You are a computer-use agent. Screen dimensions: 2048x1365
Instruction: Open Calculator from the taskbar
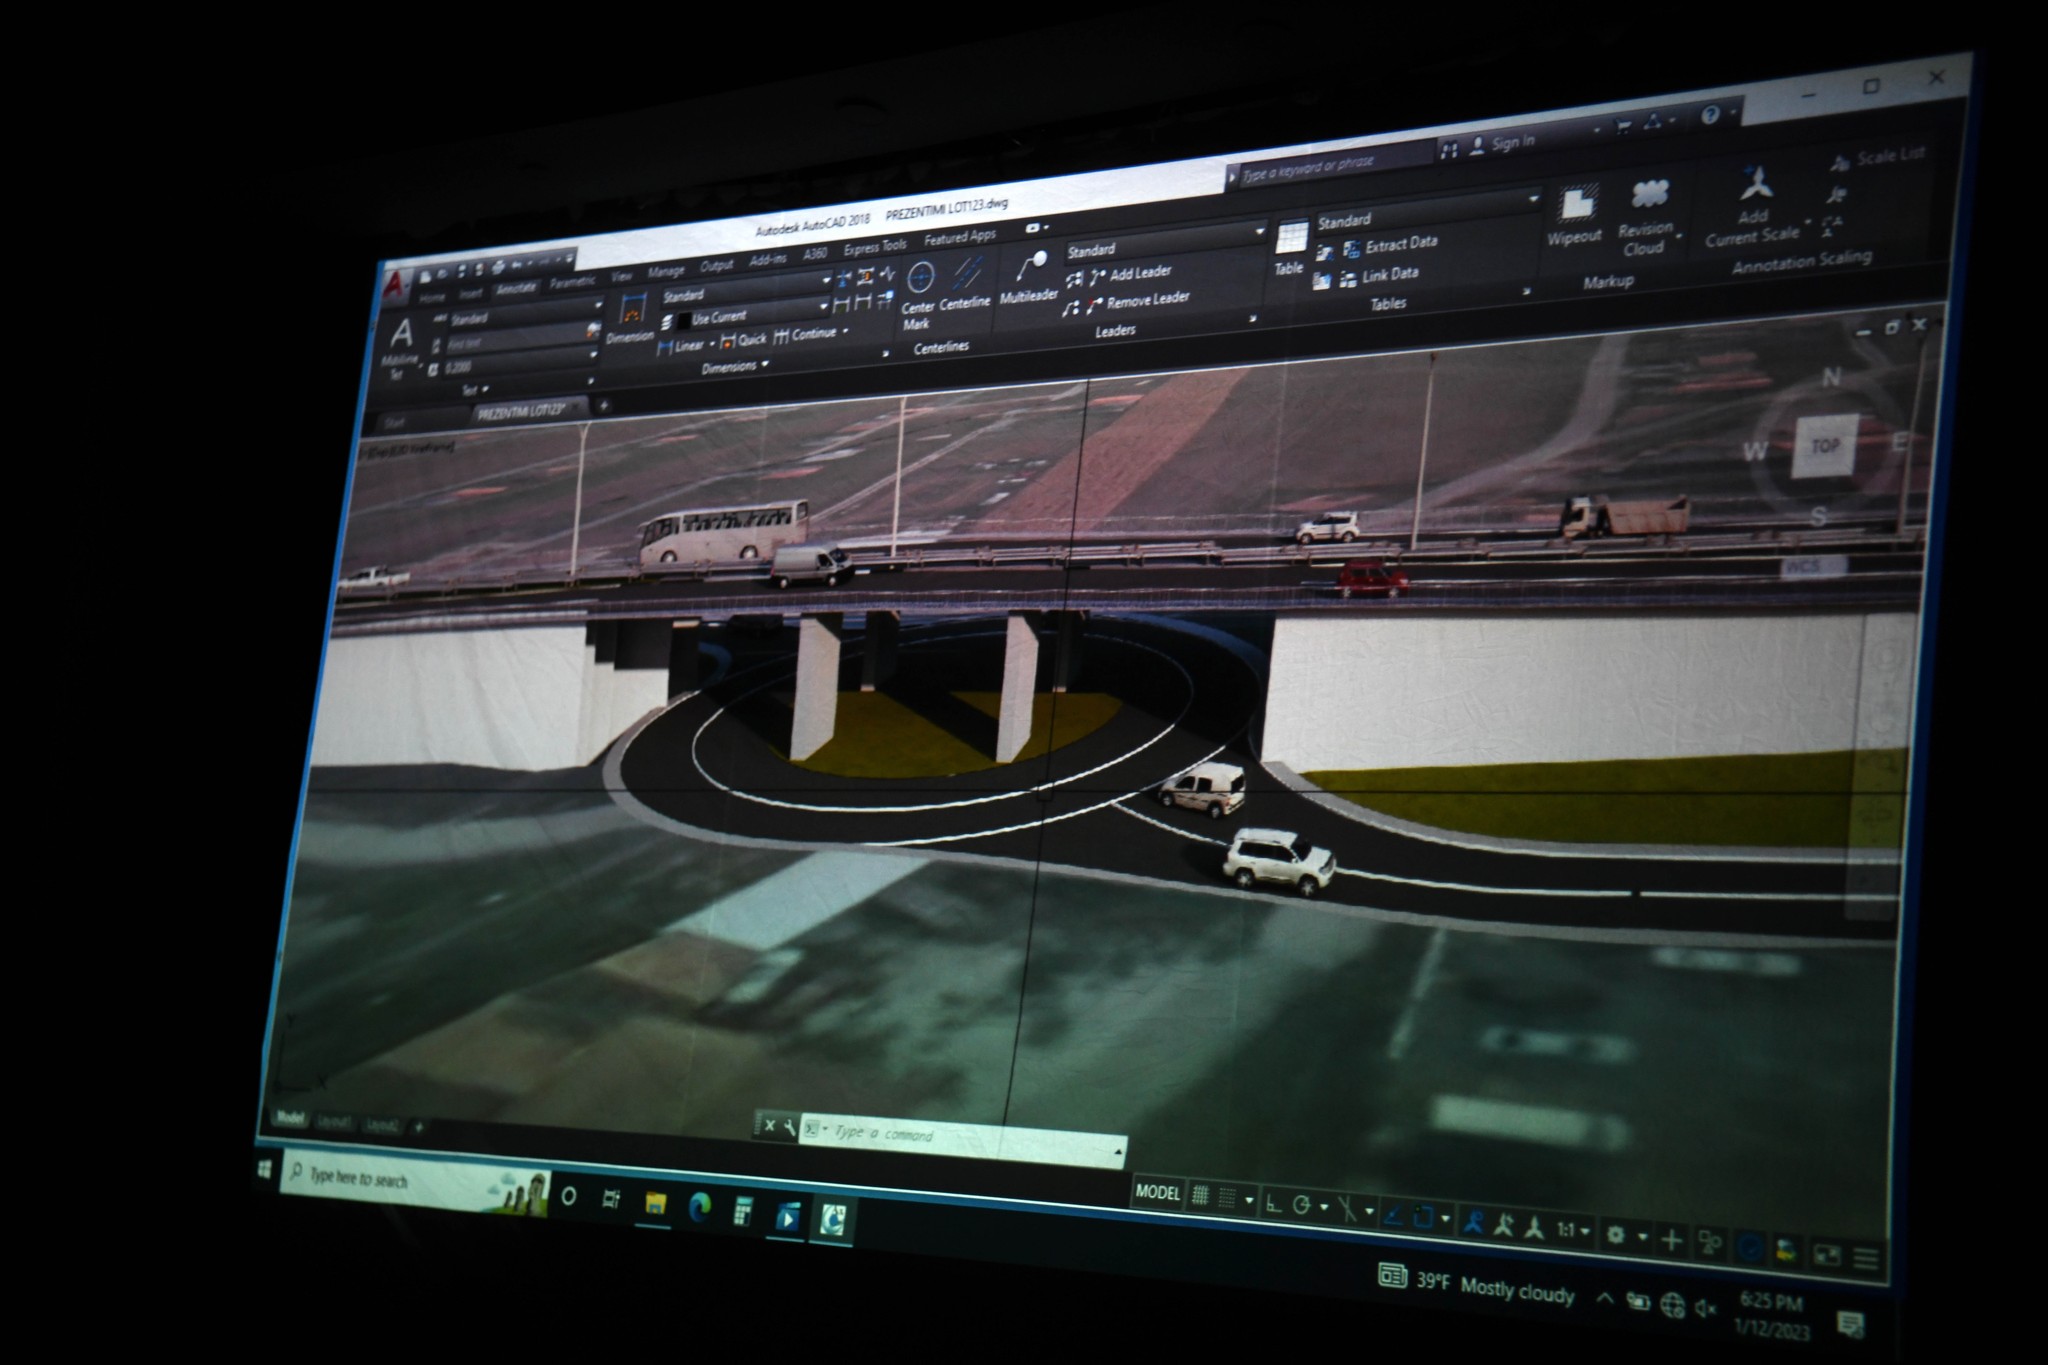point(743,1213)
